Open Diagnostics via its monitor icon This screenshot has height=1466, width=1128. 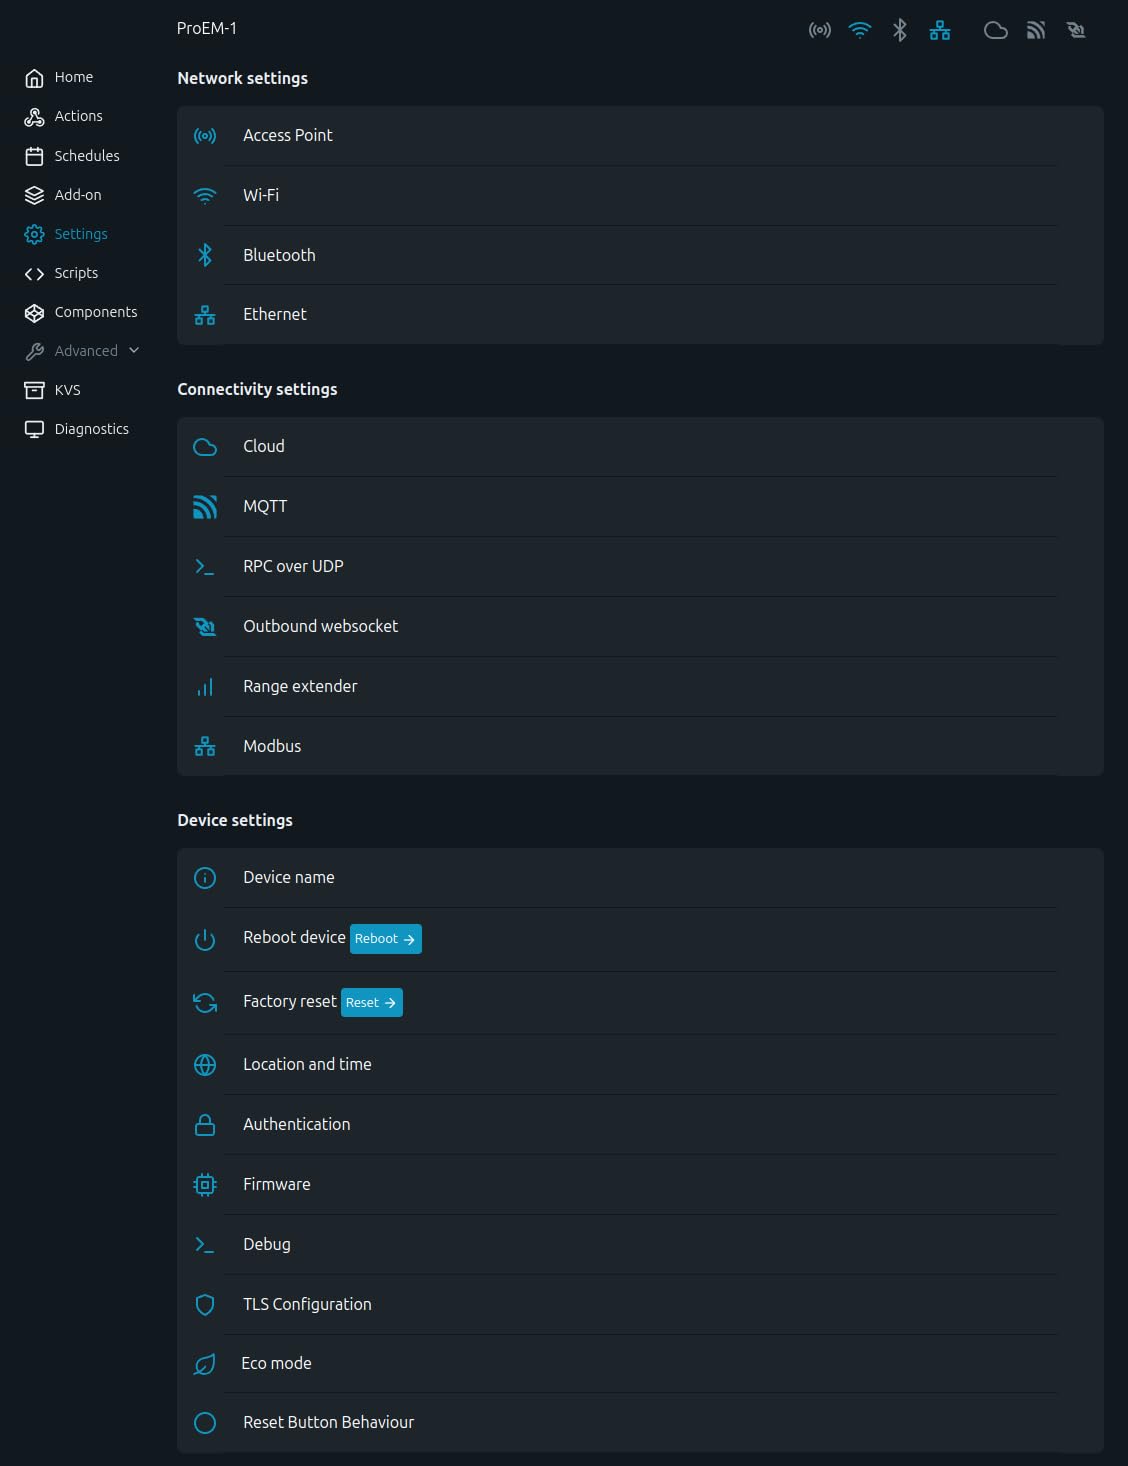pos(33,428)
